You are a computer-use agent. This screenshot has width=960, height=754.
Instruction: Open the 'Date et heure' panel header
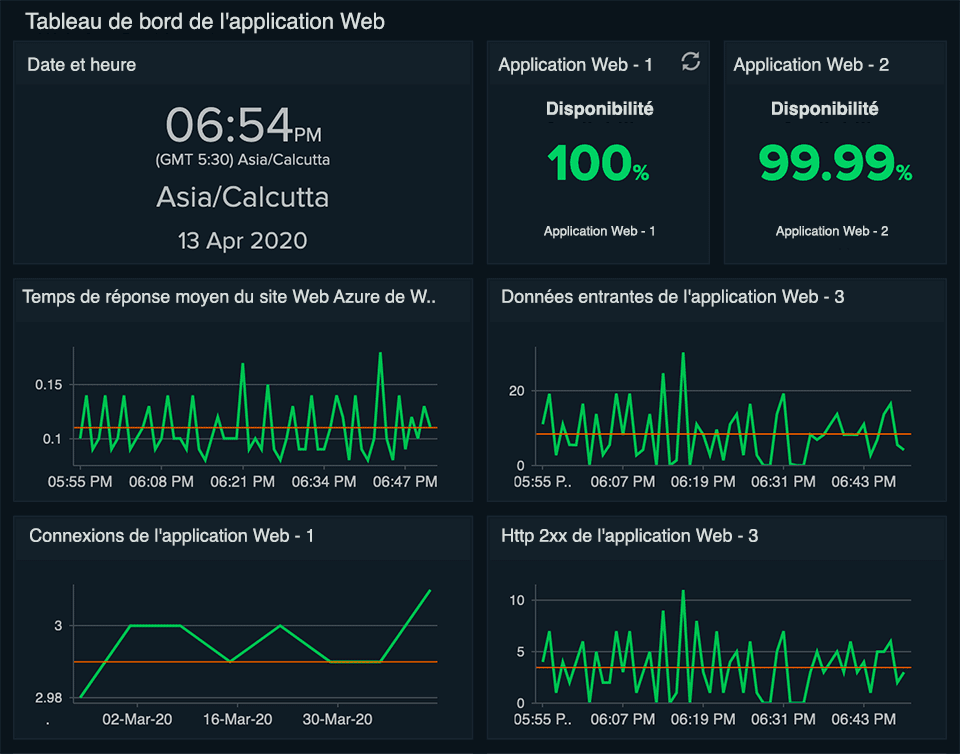(x=81, y=65)
